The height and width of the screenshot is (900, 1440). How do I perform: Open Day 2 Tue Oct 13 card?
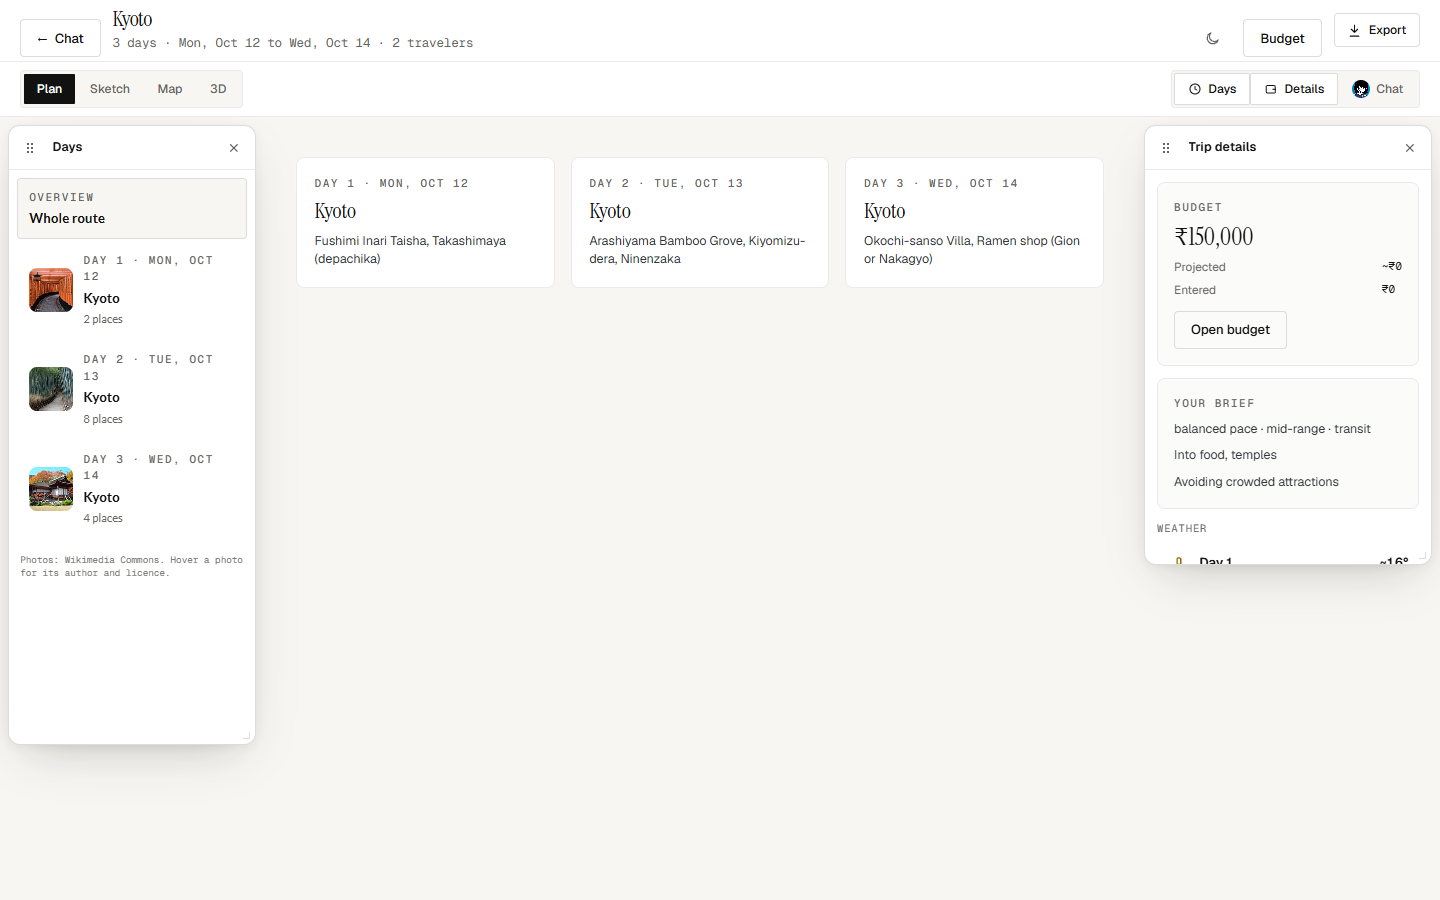[700, 222]
